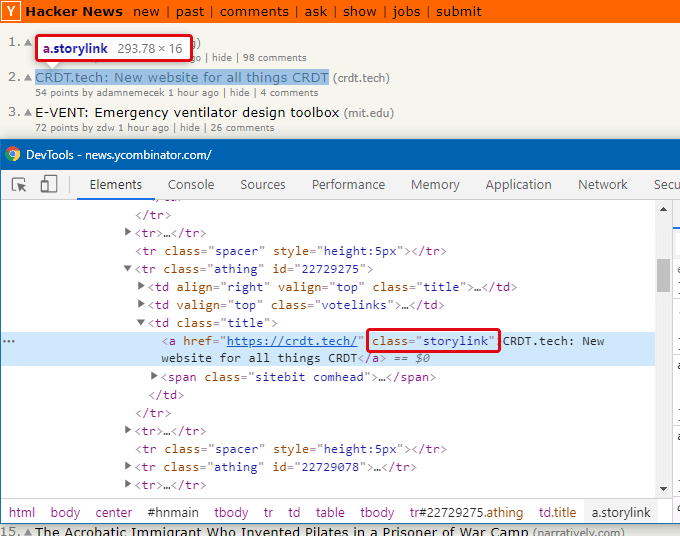This screenshot has height=536, width=680.
Task: Expand td align right title node
Action: point(141,286)
